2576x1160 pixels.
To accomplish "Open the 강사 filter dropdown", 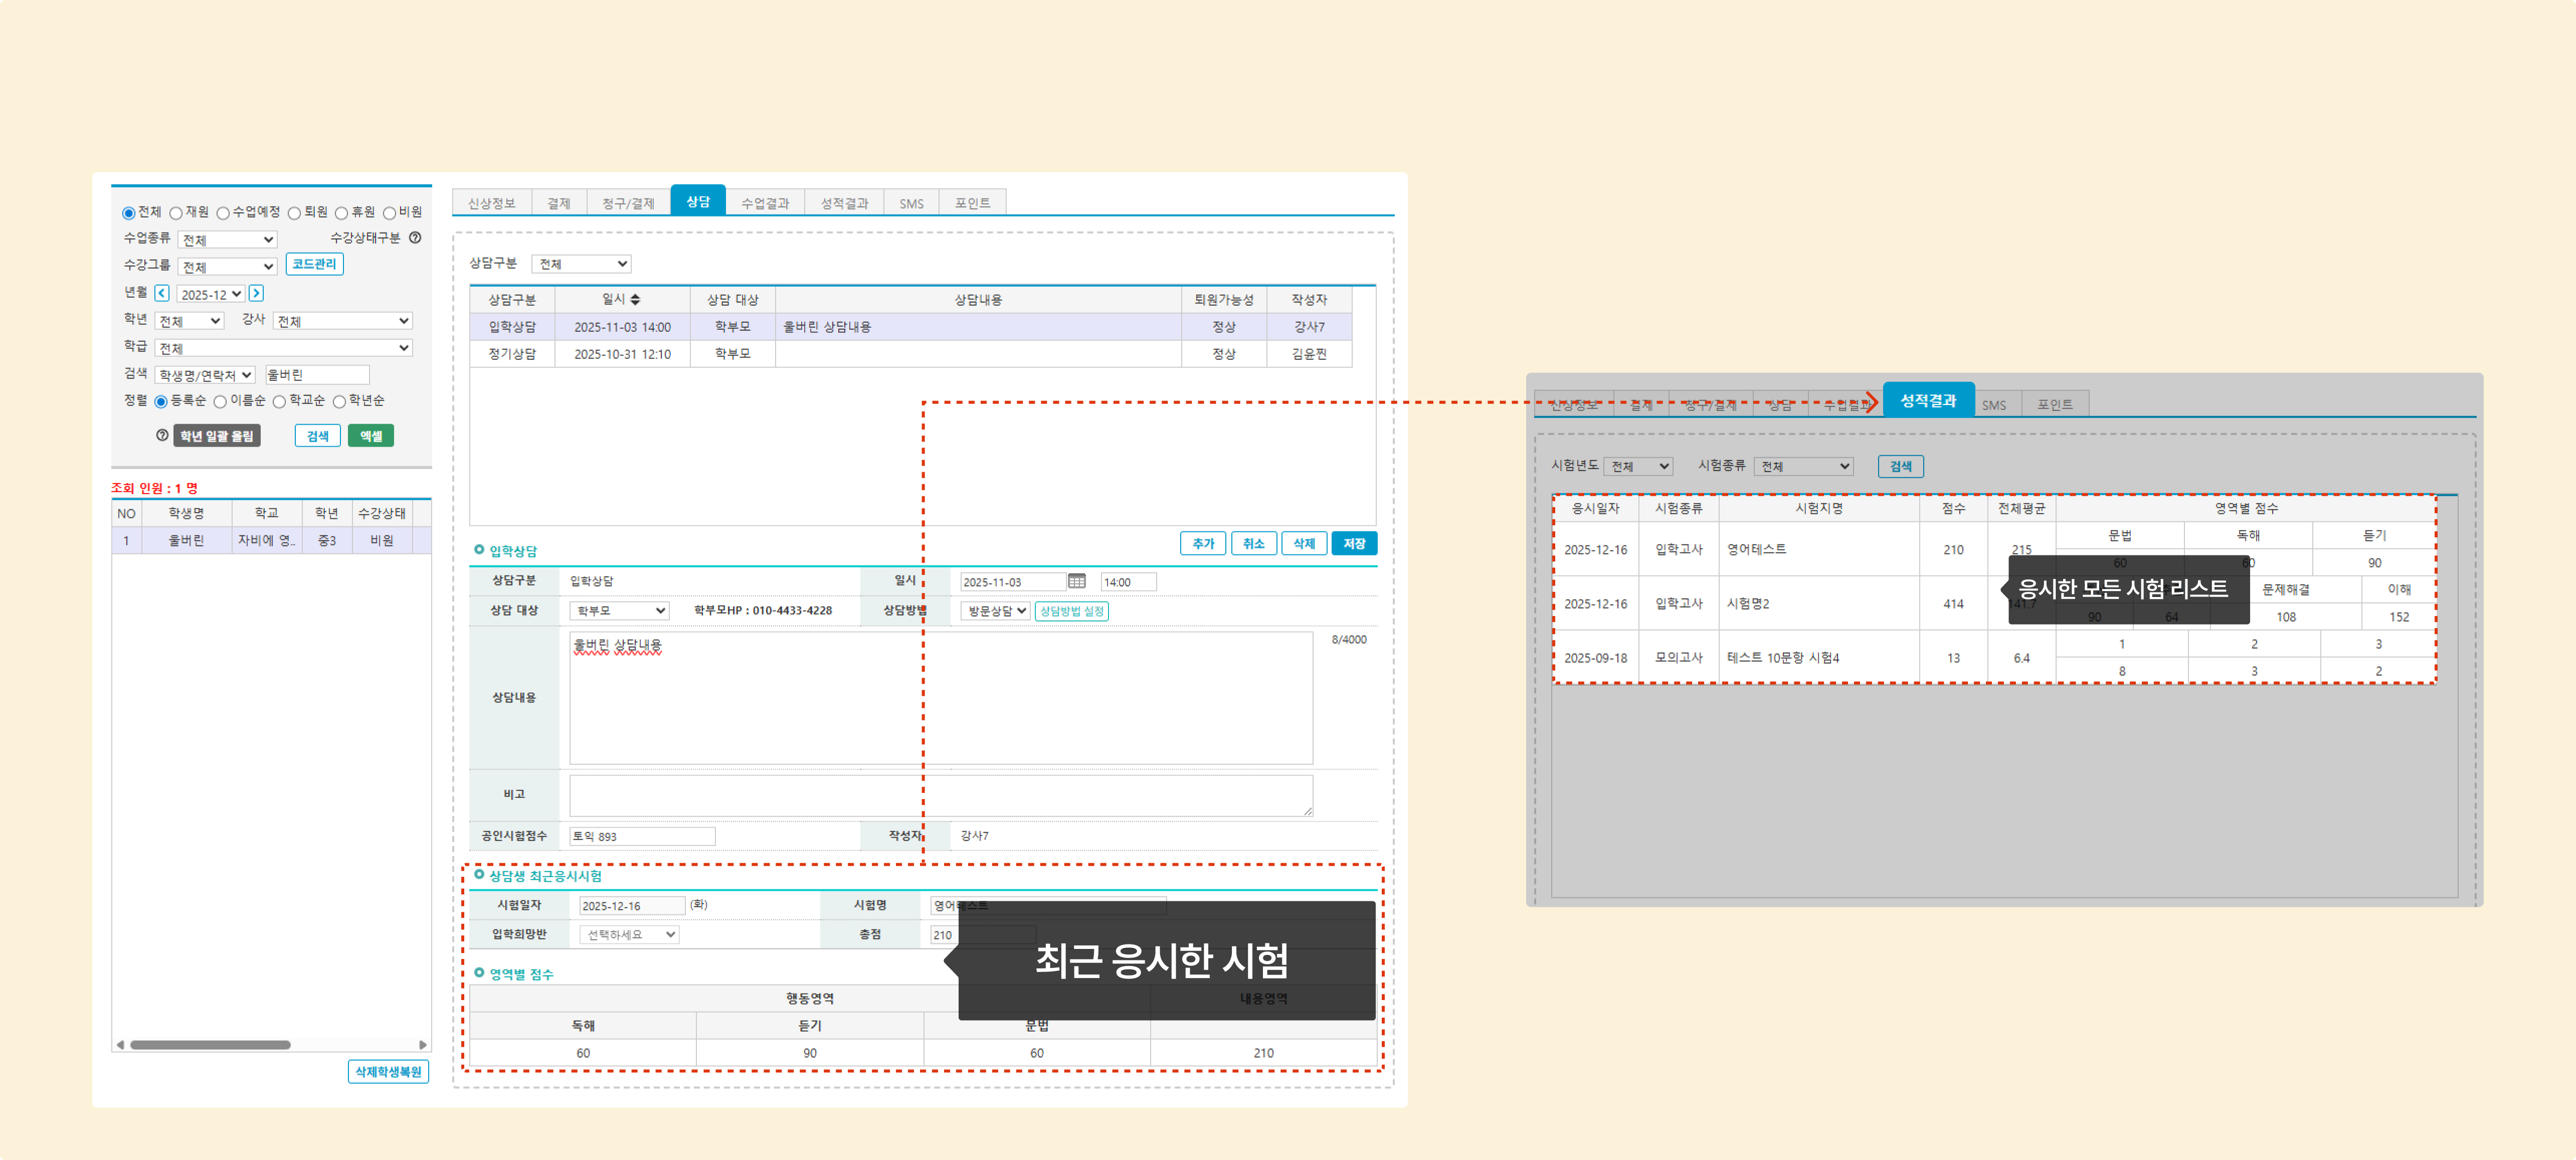I will 342,321.
